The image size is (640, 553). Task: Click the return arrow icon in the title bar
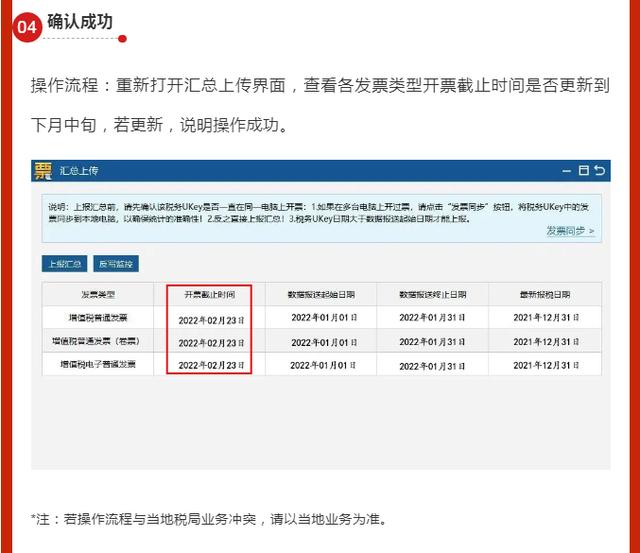click(599, 170)
